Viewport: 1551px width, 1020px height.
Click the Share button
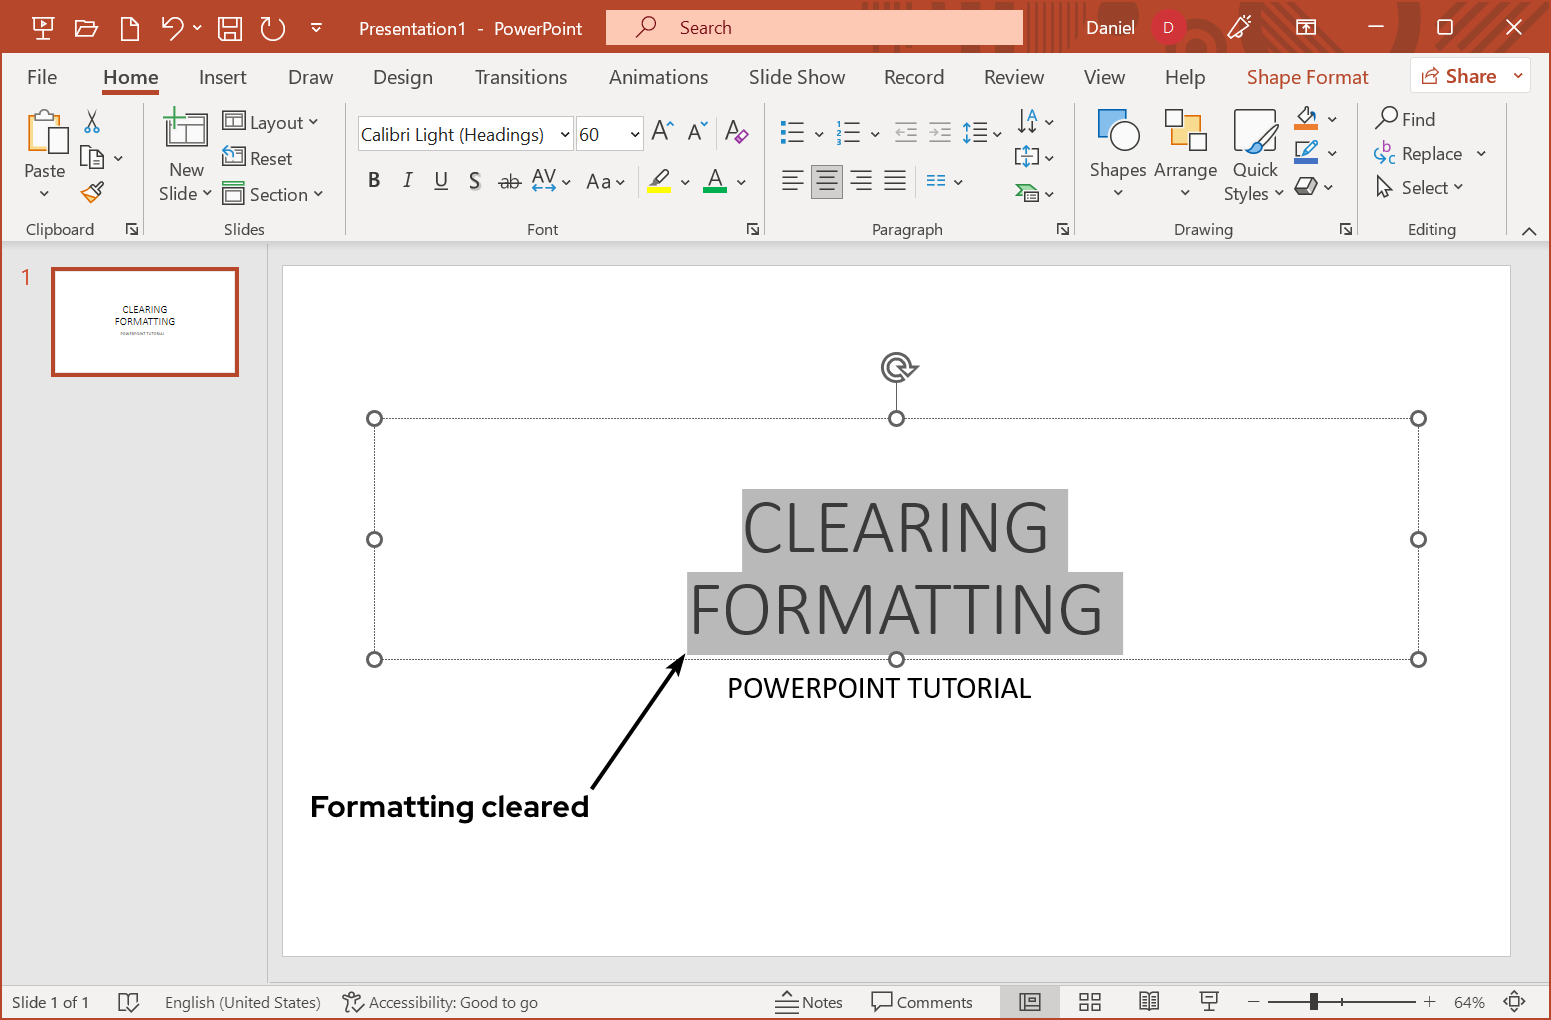click(x=1469, y=75)
